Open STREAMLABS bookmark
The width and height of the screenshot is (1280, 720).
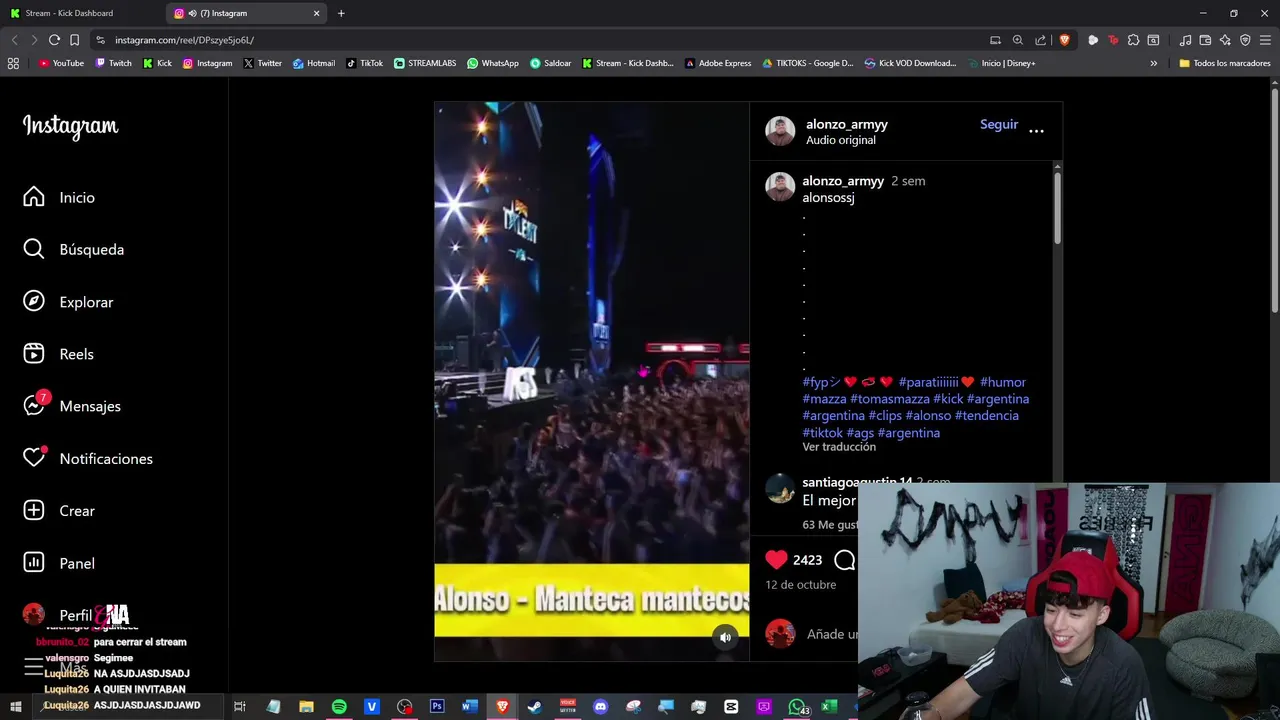point(425,63)
